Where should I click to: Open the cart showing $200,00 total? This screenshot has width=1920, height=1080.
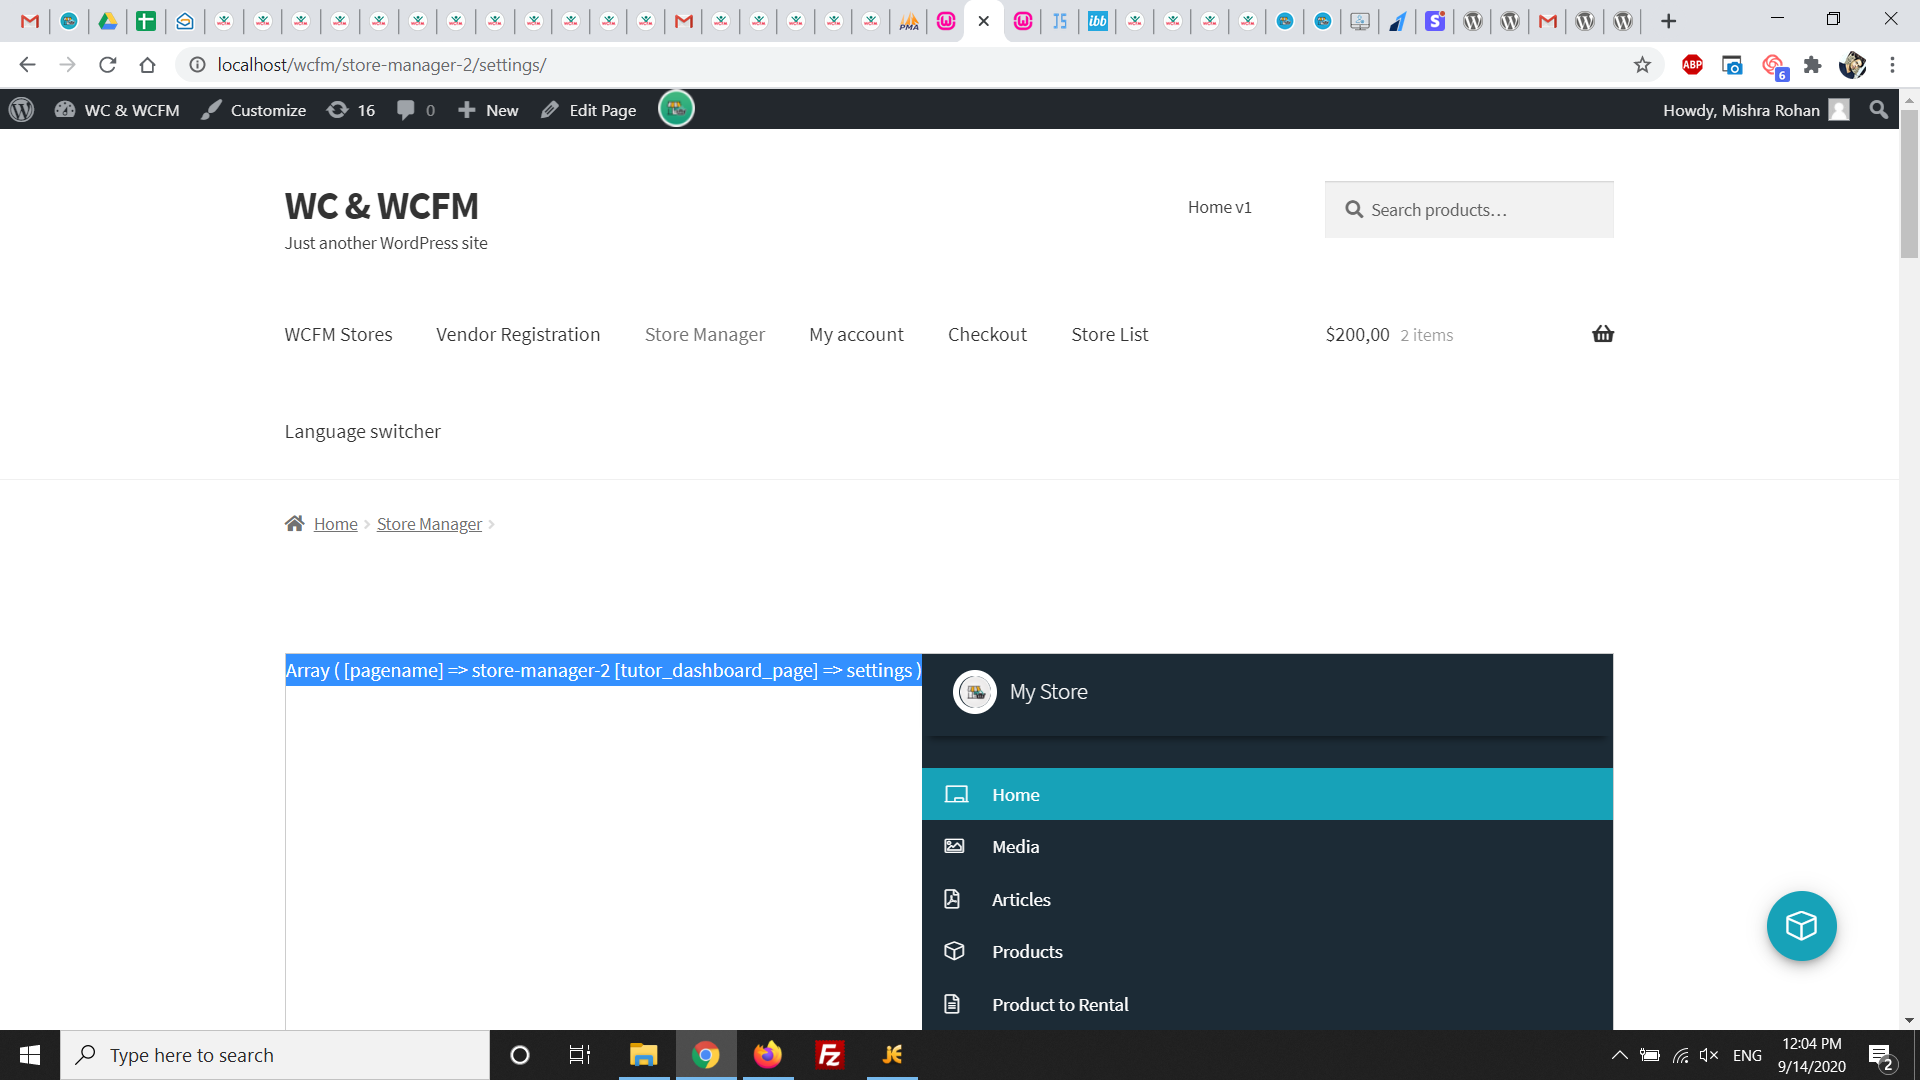click(x=1389, y=334)
